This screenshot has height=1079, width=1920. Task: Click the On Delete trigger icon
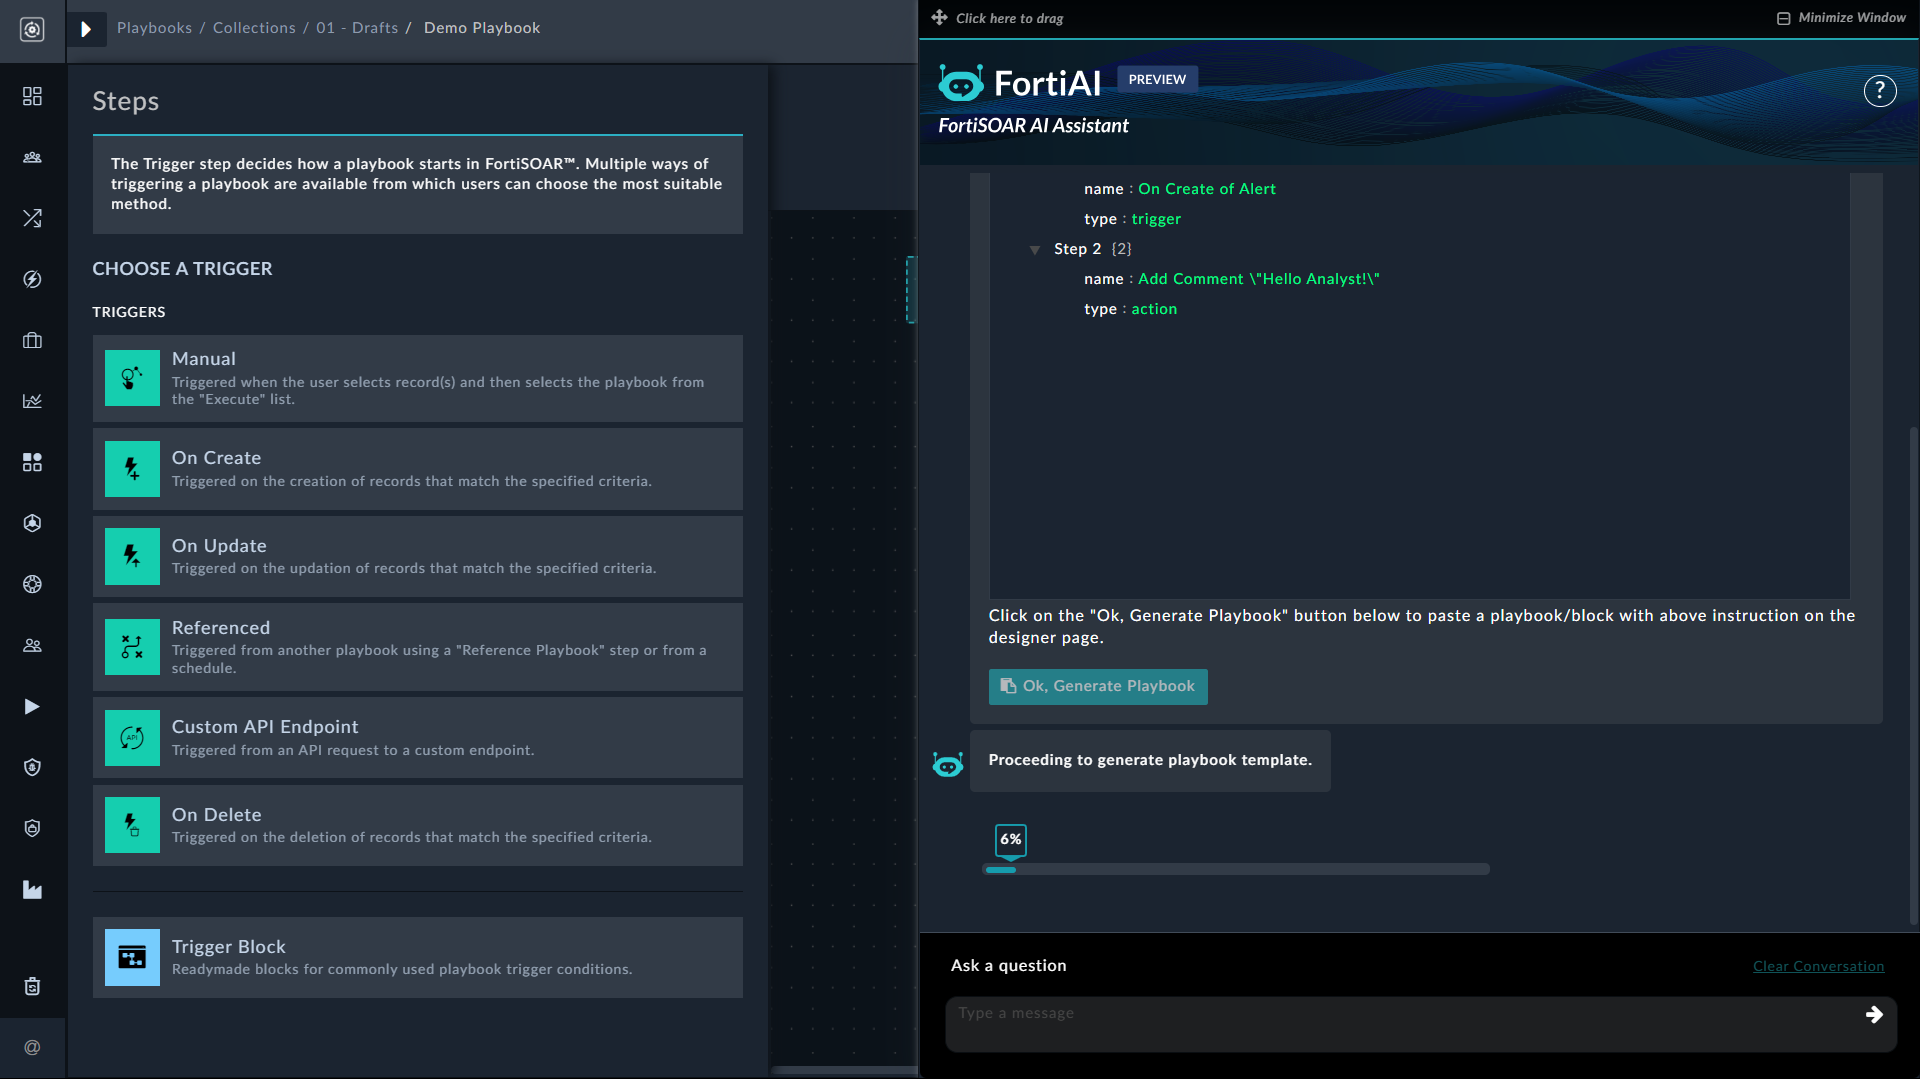(x=132, y=825)
